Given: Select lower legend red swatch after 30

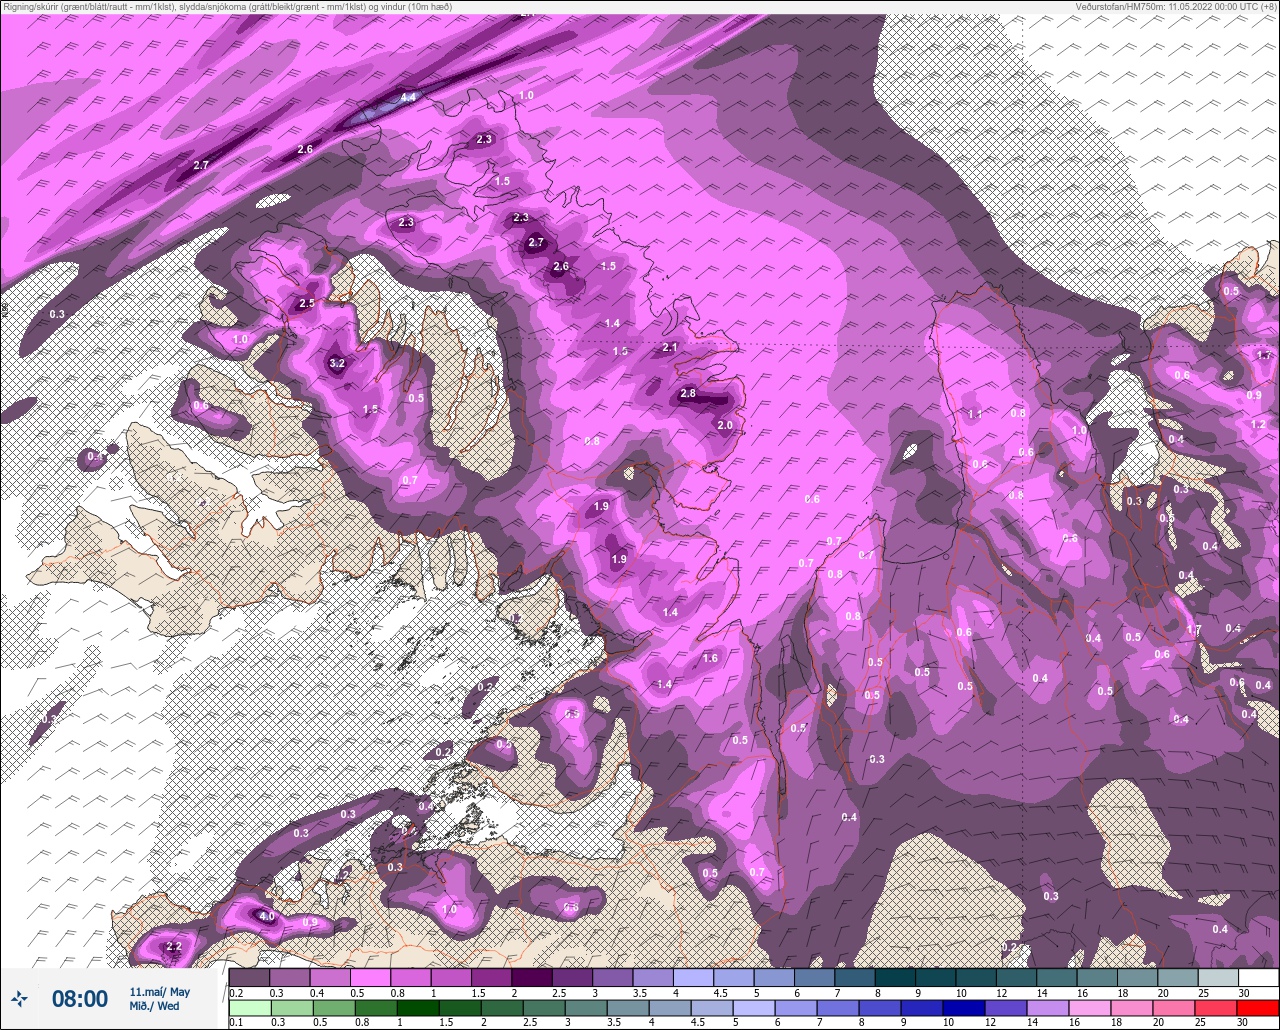Looking at the screenshot, I should point(1259,1007).
